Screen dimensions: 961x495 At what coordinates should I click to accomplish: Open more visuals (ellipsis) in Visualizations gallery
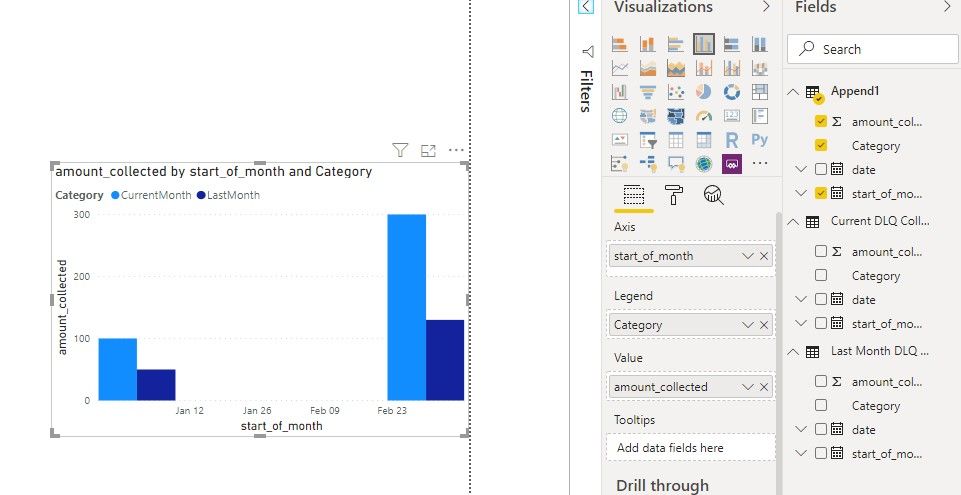760,164
